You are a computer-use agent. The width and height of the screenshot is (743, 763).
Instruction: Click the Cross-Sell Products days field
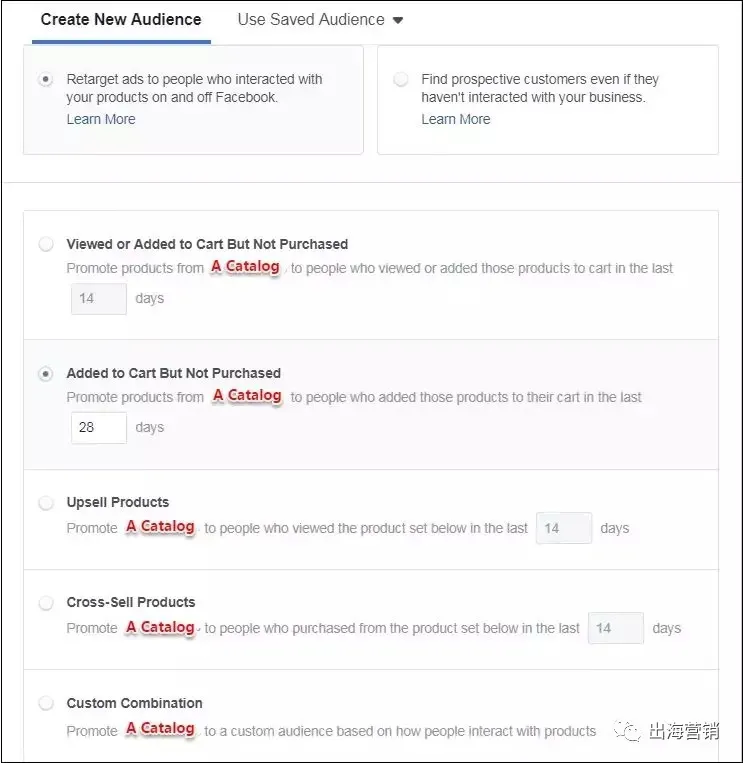[616, 628]
